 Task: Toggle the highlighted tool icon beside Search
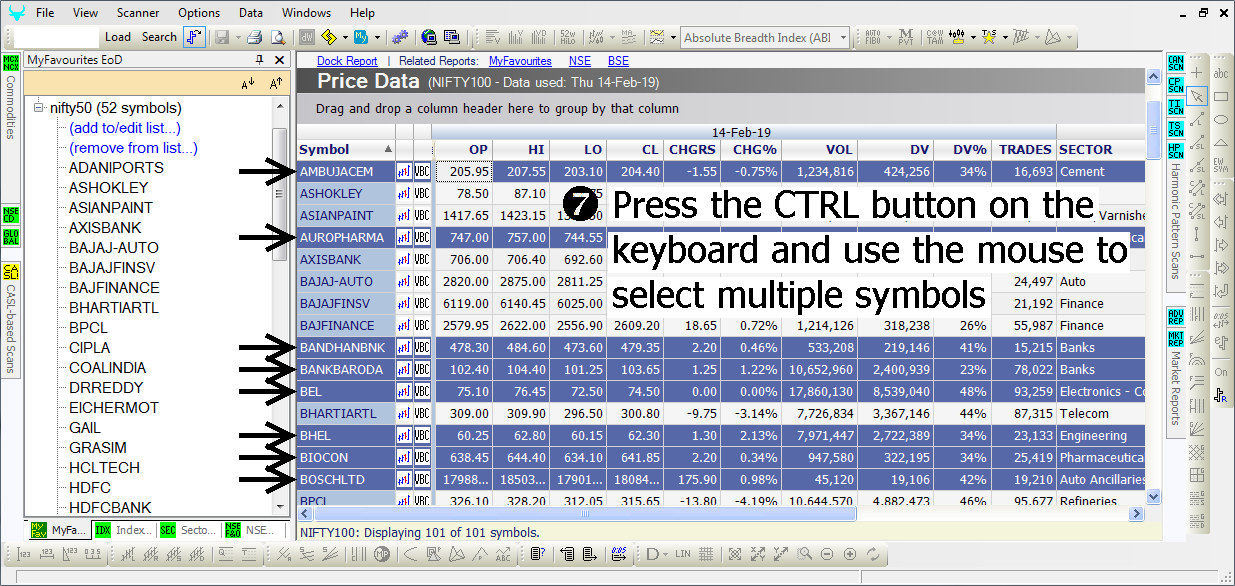194,37
